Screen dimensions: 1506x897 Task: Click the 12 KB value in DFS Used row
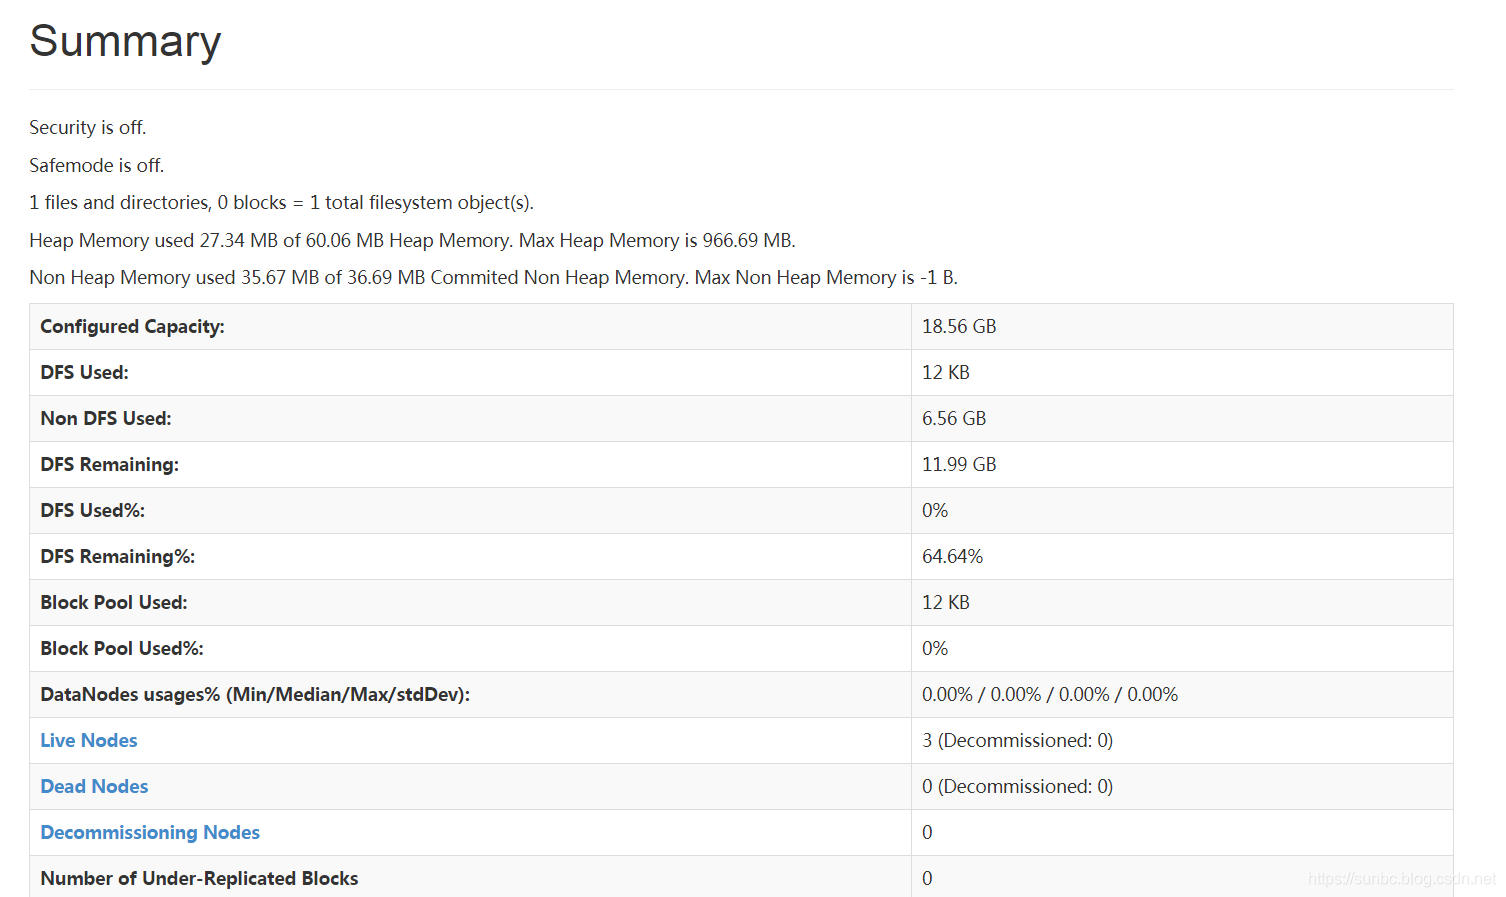946,372
